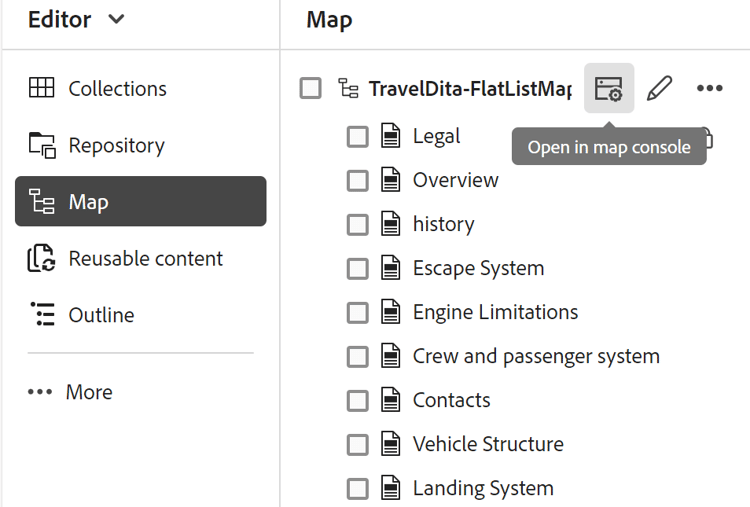The height and width of the screenshot is (507, 750).
Task: Open the Crew and passenger system topic
Action: click(x=536, y=356)
